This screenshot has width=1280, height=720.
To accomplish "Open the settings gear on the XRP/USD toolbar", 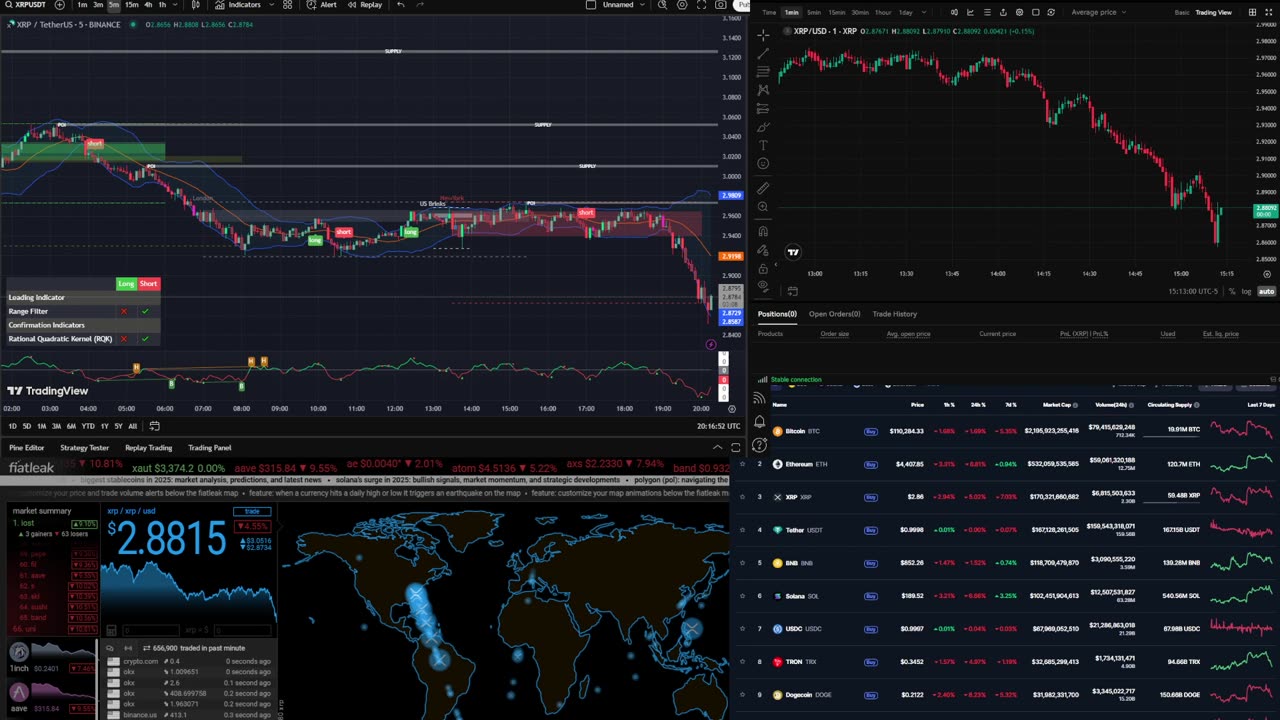I will pos(1019,12).
